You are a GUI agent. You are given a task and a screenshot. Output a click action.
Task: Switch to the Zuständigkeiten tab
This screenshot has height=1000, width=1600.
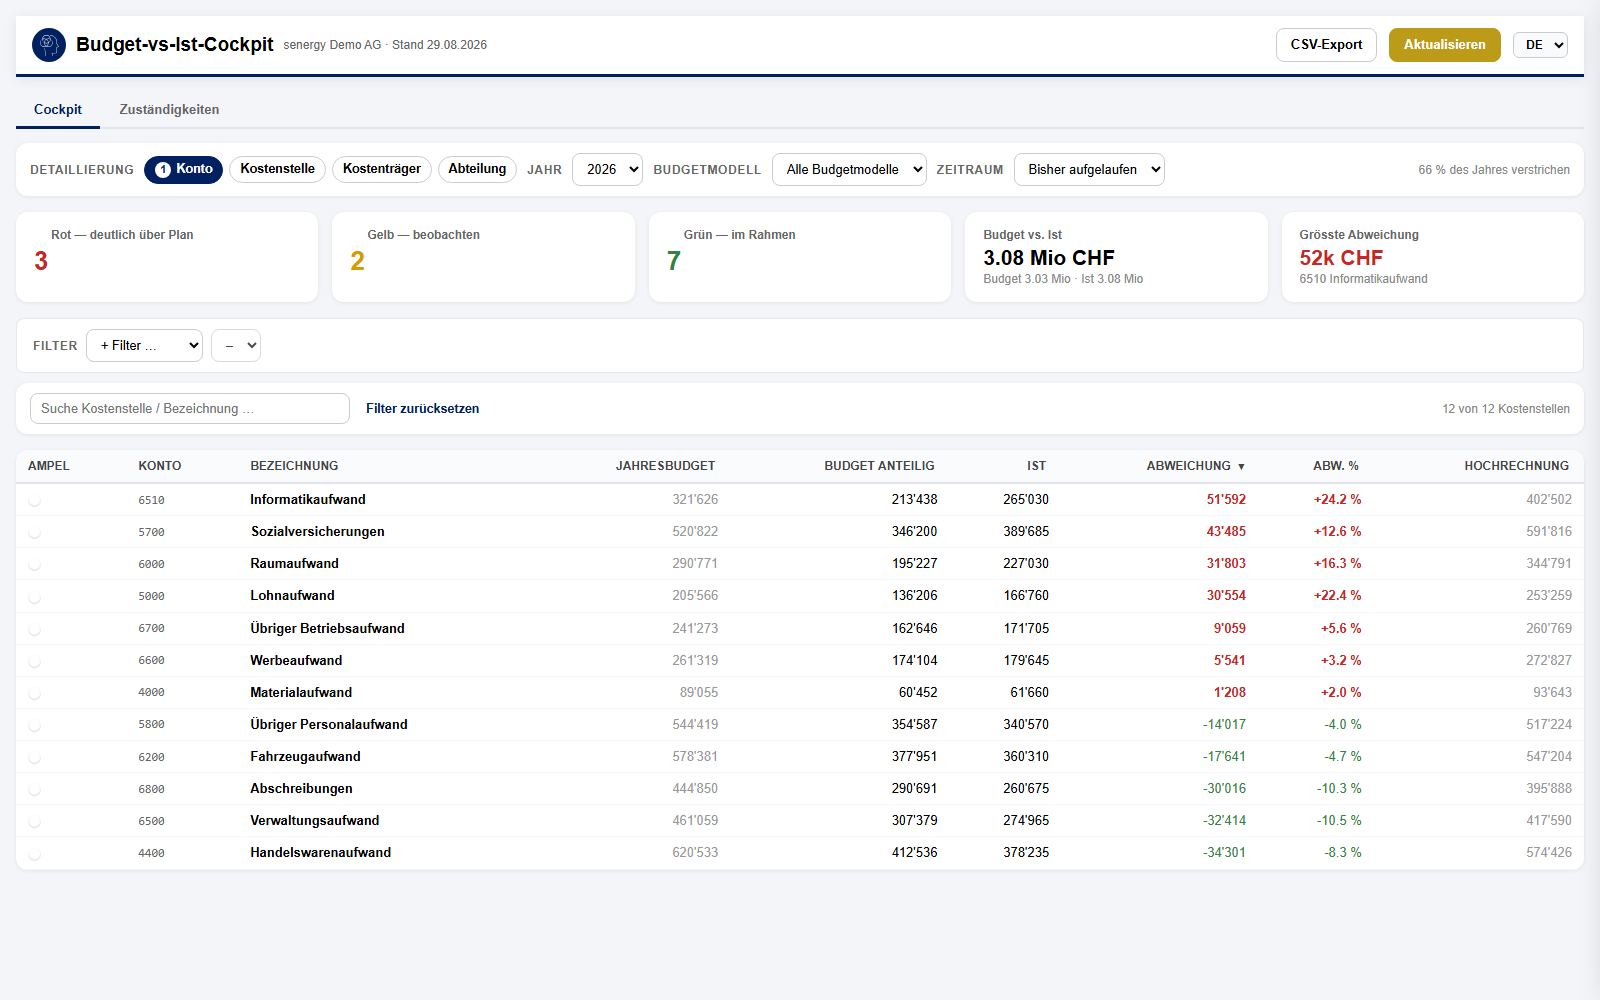pyautogui.click(x=169, y=110)
